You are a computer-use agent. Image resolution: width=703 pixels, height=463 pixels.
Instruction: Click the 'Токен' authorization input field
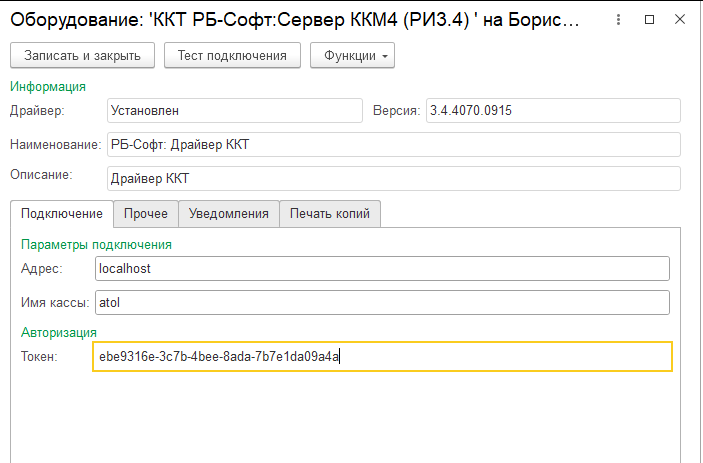382,356
